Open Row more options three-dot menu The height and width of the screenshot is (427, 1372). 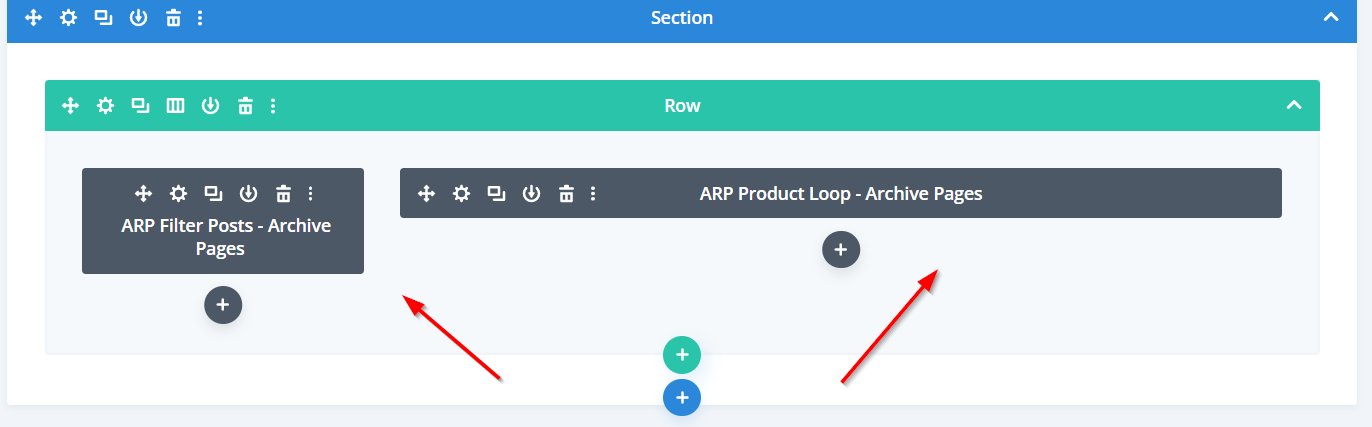pyautogui.click(x=273, y=105)
